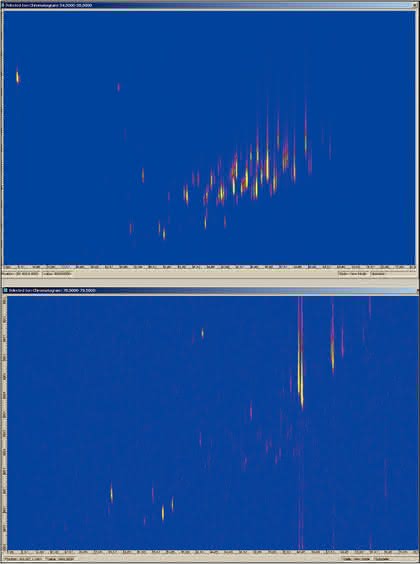Click the yellow peak at lower-left of lower chromatogram
420x564 pixels.
click(111, 494)
